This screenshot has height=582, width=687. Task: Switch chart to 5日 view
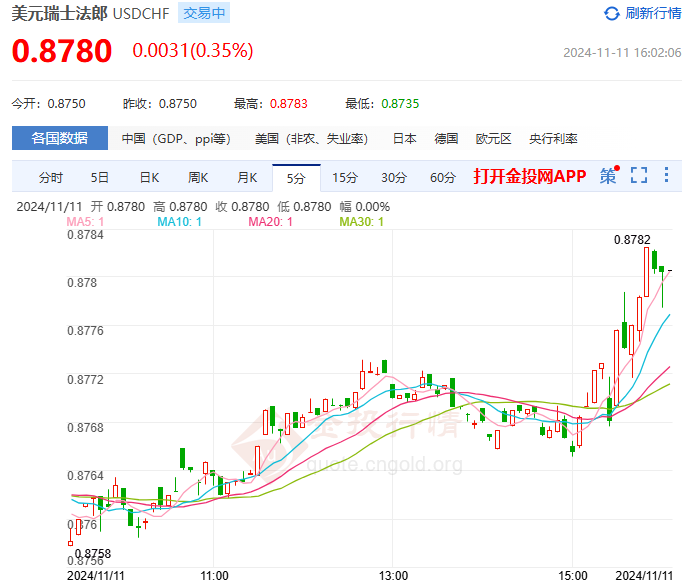(x=99, y=177)
